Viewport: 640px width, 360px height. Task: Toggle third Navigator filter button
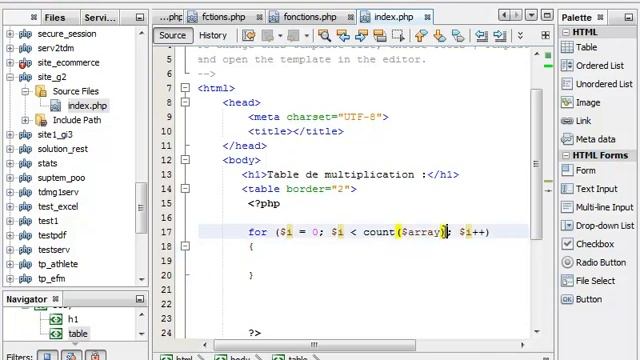coord(95,356)
